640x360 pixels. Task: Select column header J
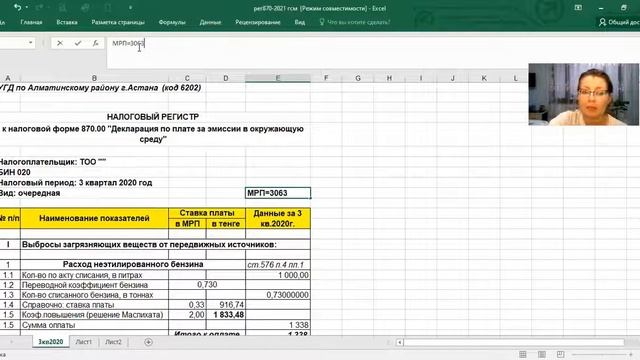(452, 78)
